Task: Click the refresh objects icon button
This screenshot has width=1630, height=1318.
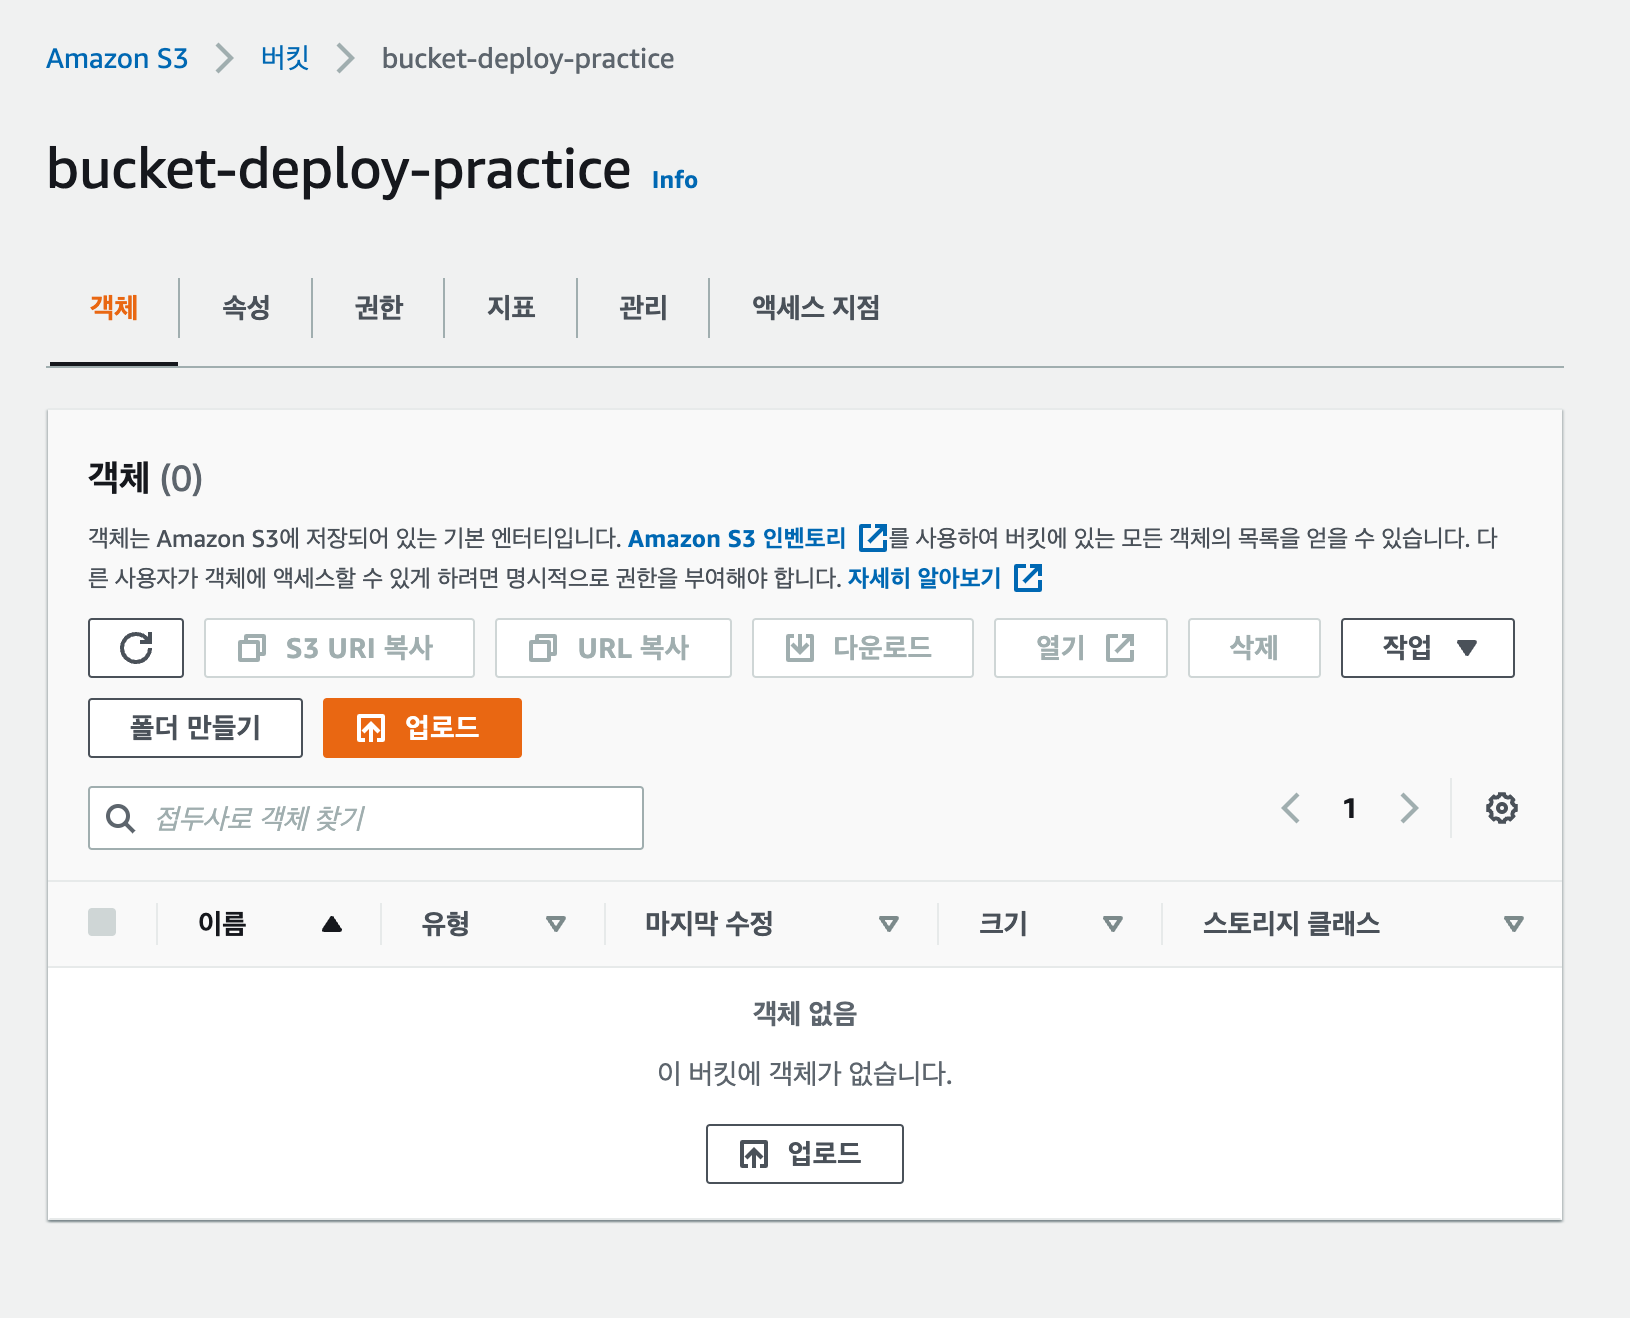Action: pos(136,648)
